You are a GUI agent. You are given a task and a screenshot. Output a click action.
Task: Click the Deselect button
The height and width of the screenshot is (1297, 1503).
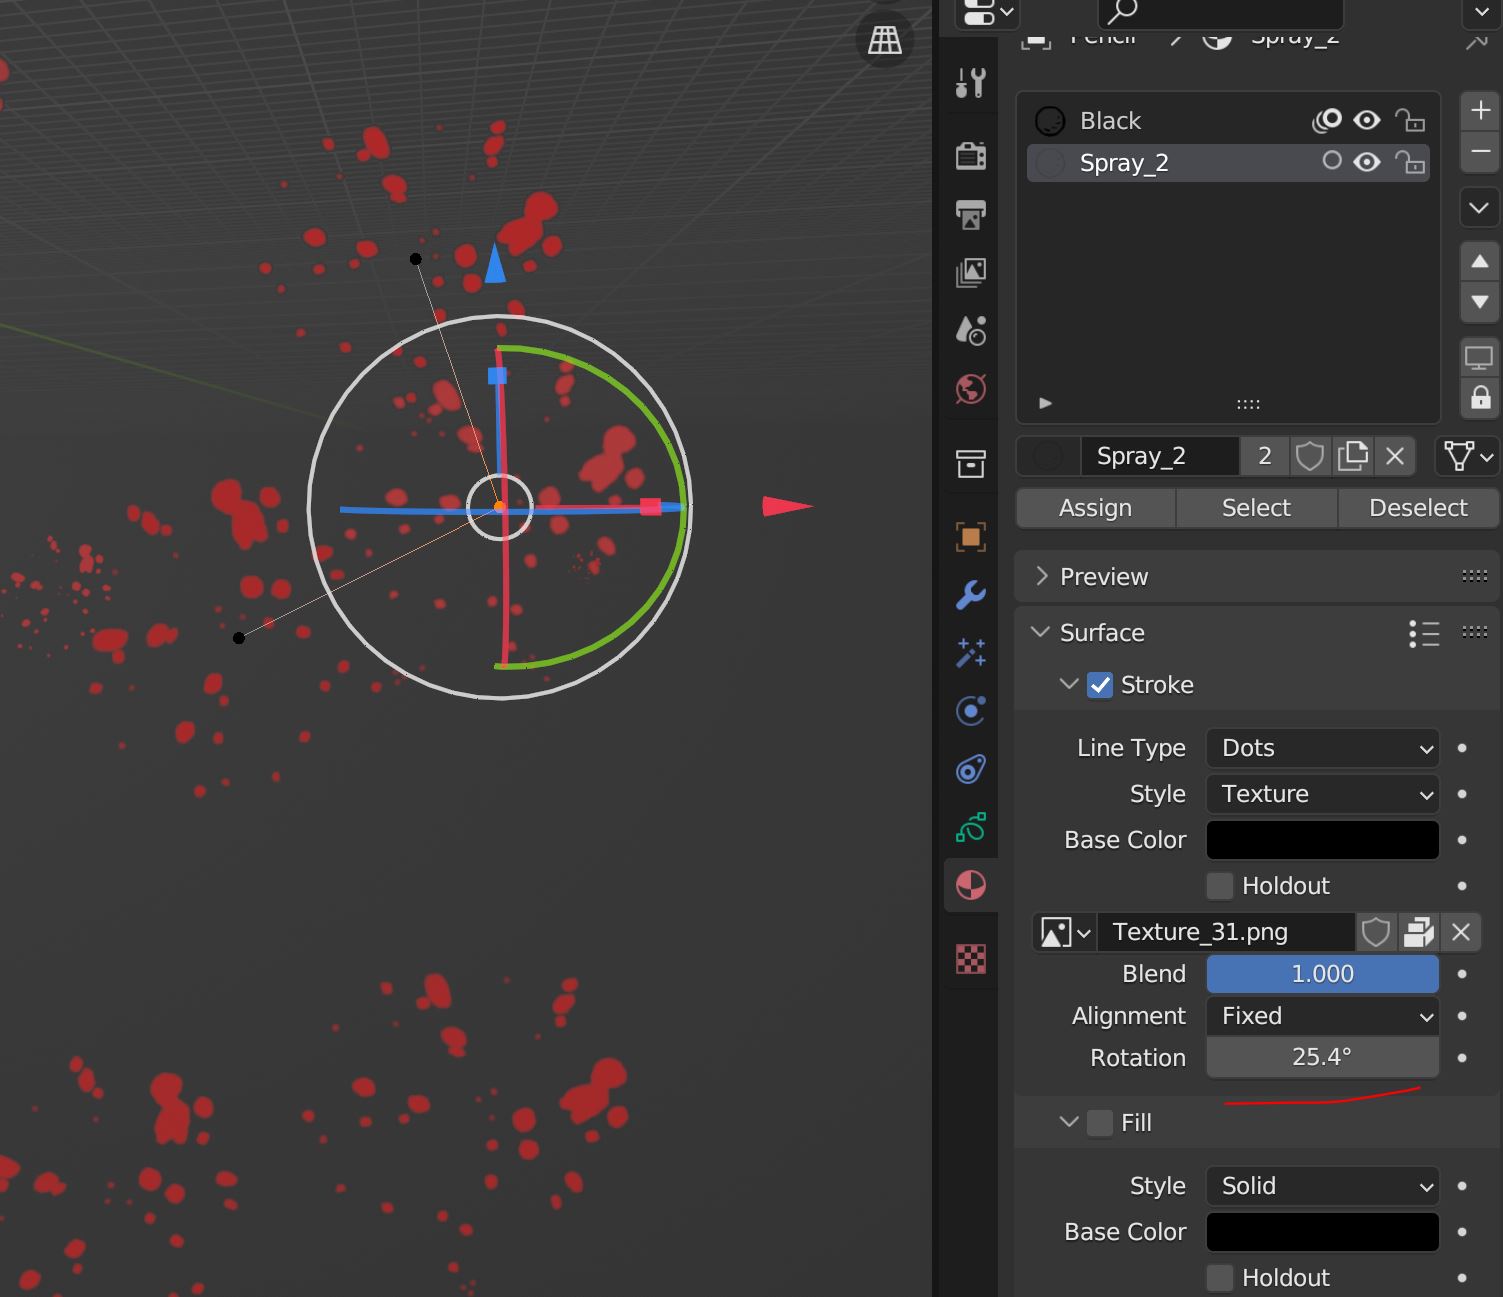pyautogui.click(x=1418, y=508)
